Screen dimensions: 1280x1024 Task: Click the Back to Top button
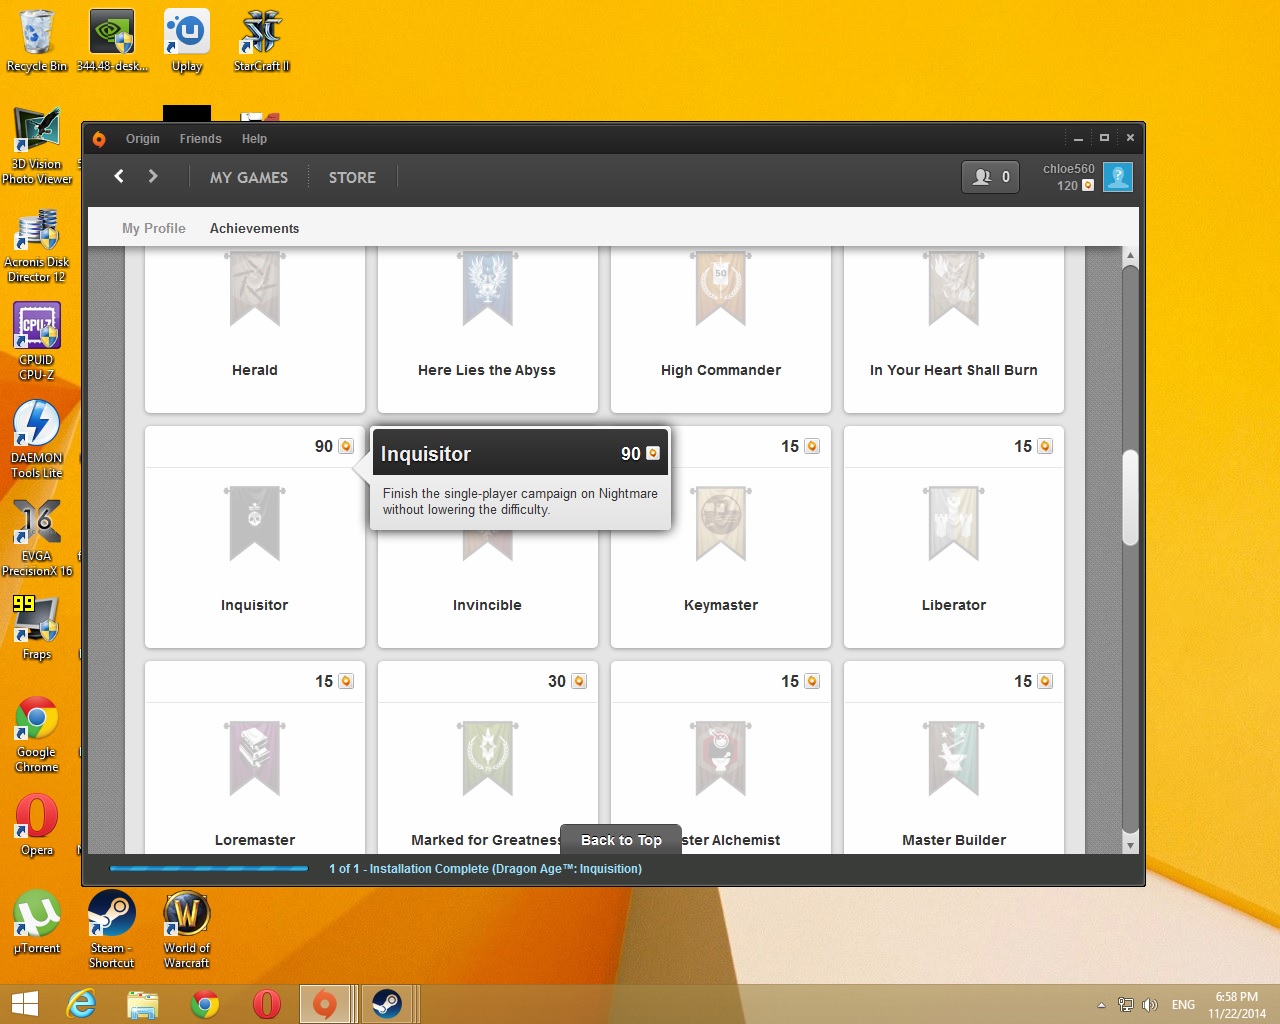[621, 840]
